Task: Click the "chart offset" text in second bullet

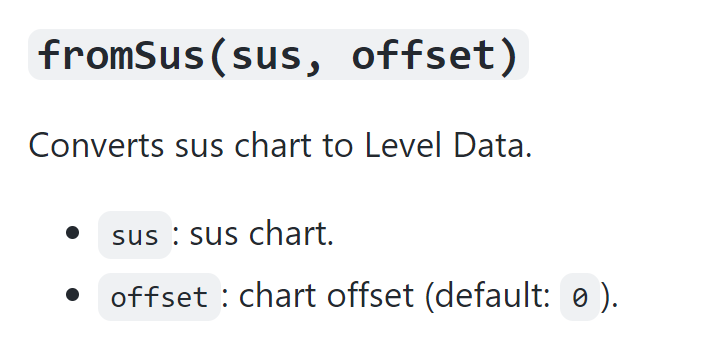Action: click(326, 296)
